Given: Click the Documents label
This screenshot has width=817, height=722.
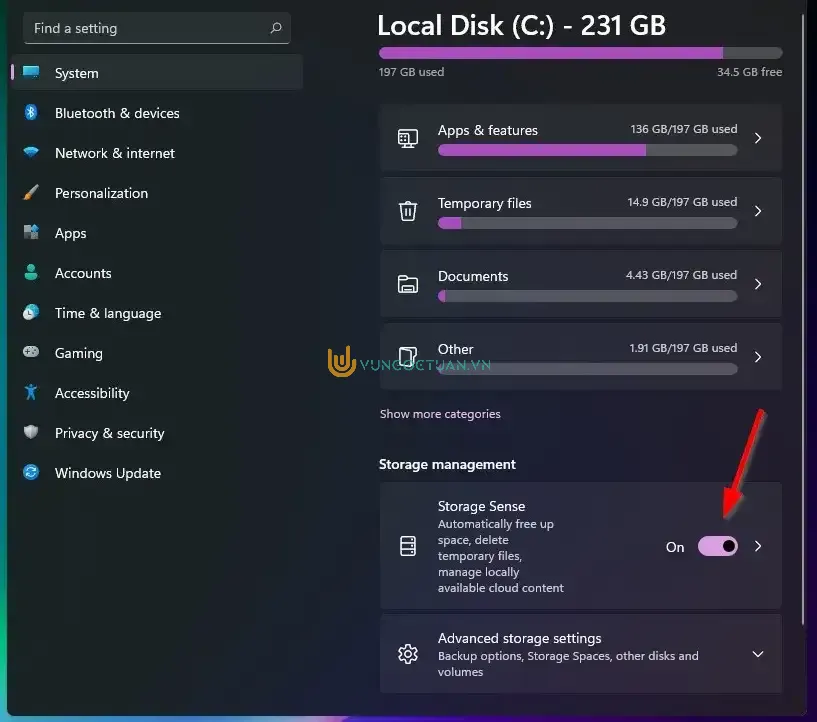Looking at the screenshot, I should [473, 276].
